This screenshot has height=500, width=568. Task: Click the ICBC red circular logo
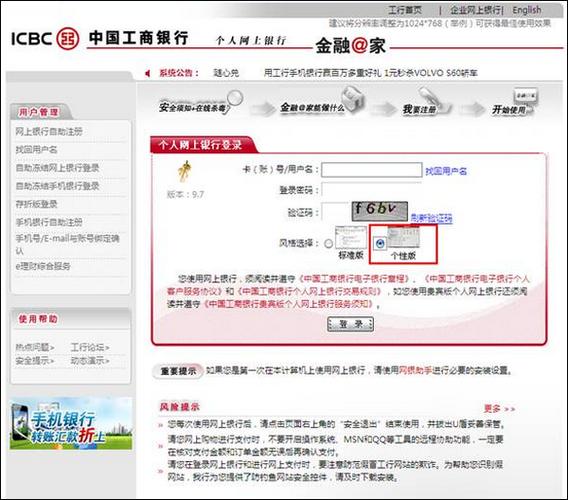tap(68, 38)
